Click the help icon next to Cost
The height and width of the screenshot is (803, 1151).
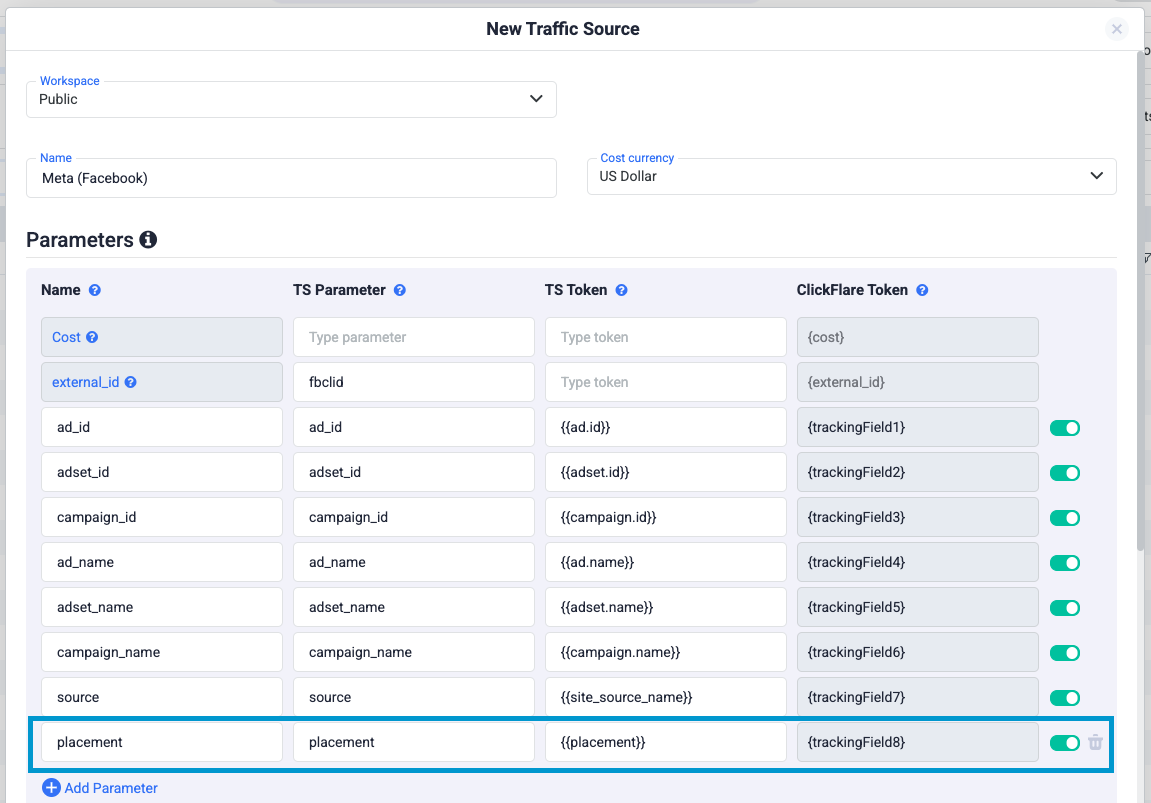pos(92,337)
